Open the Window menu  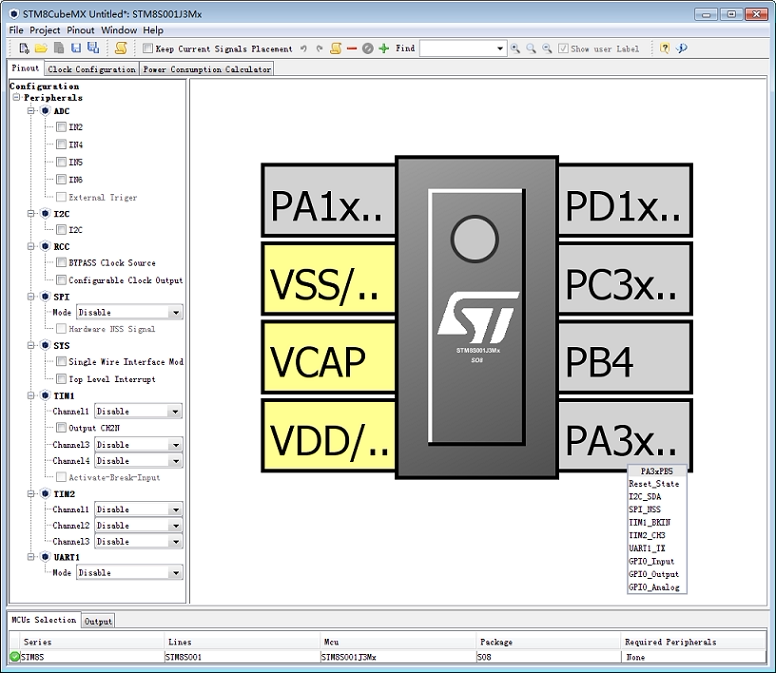pyautogui.click(x=119, y=30)
